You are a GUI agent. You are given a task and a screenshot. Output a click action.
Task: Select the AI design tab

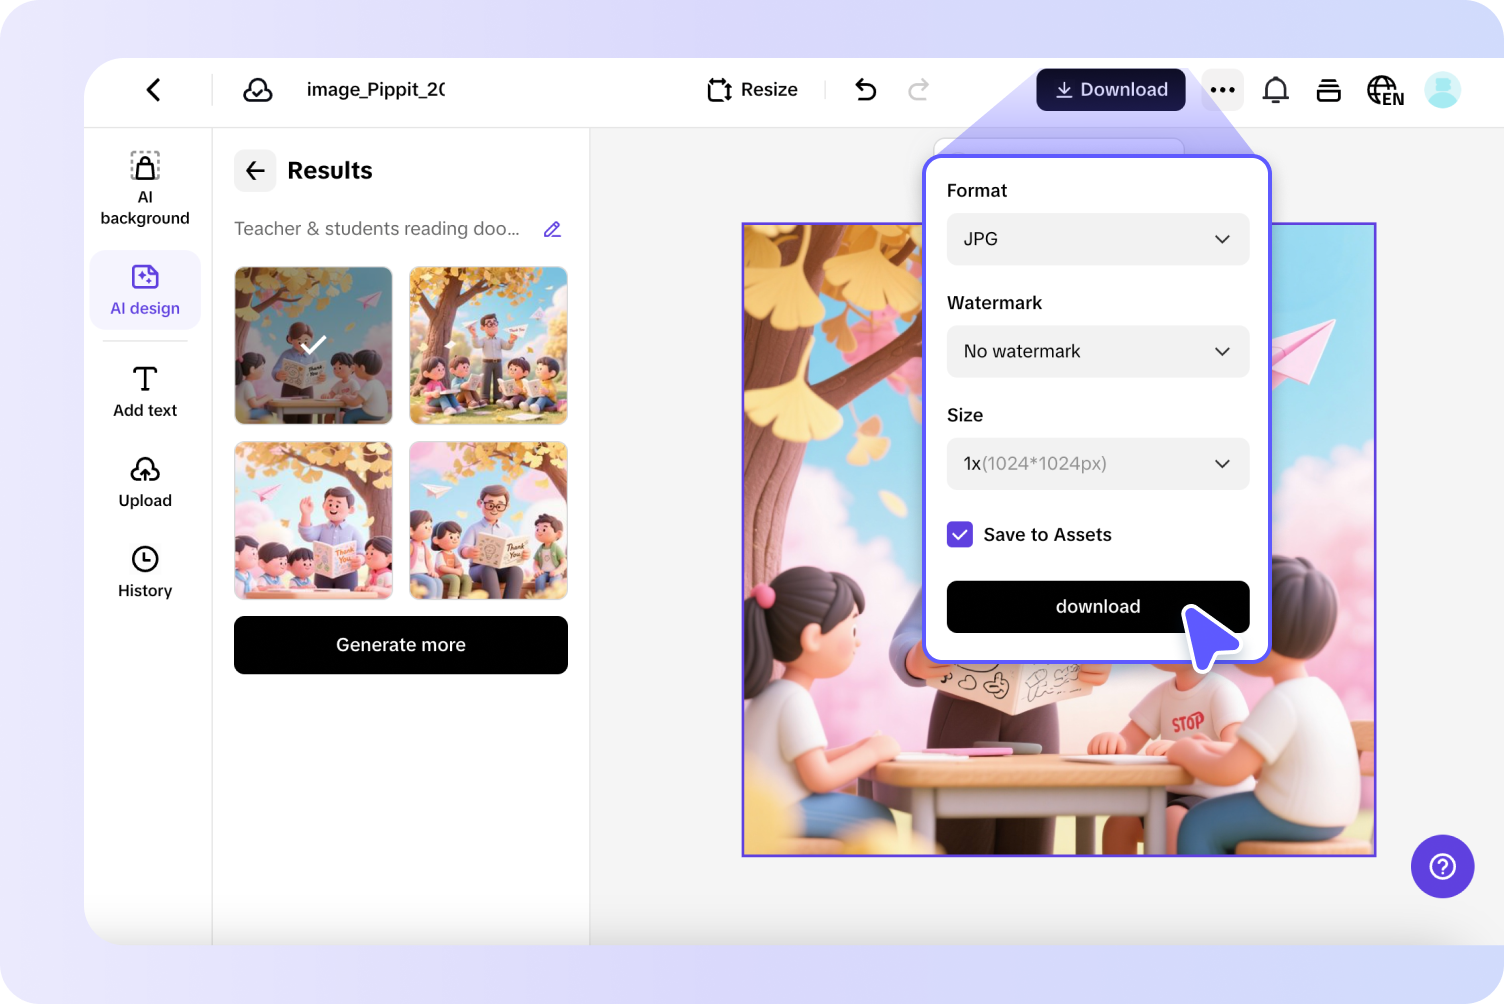click(145, 290)
